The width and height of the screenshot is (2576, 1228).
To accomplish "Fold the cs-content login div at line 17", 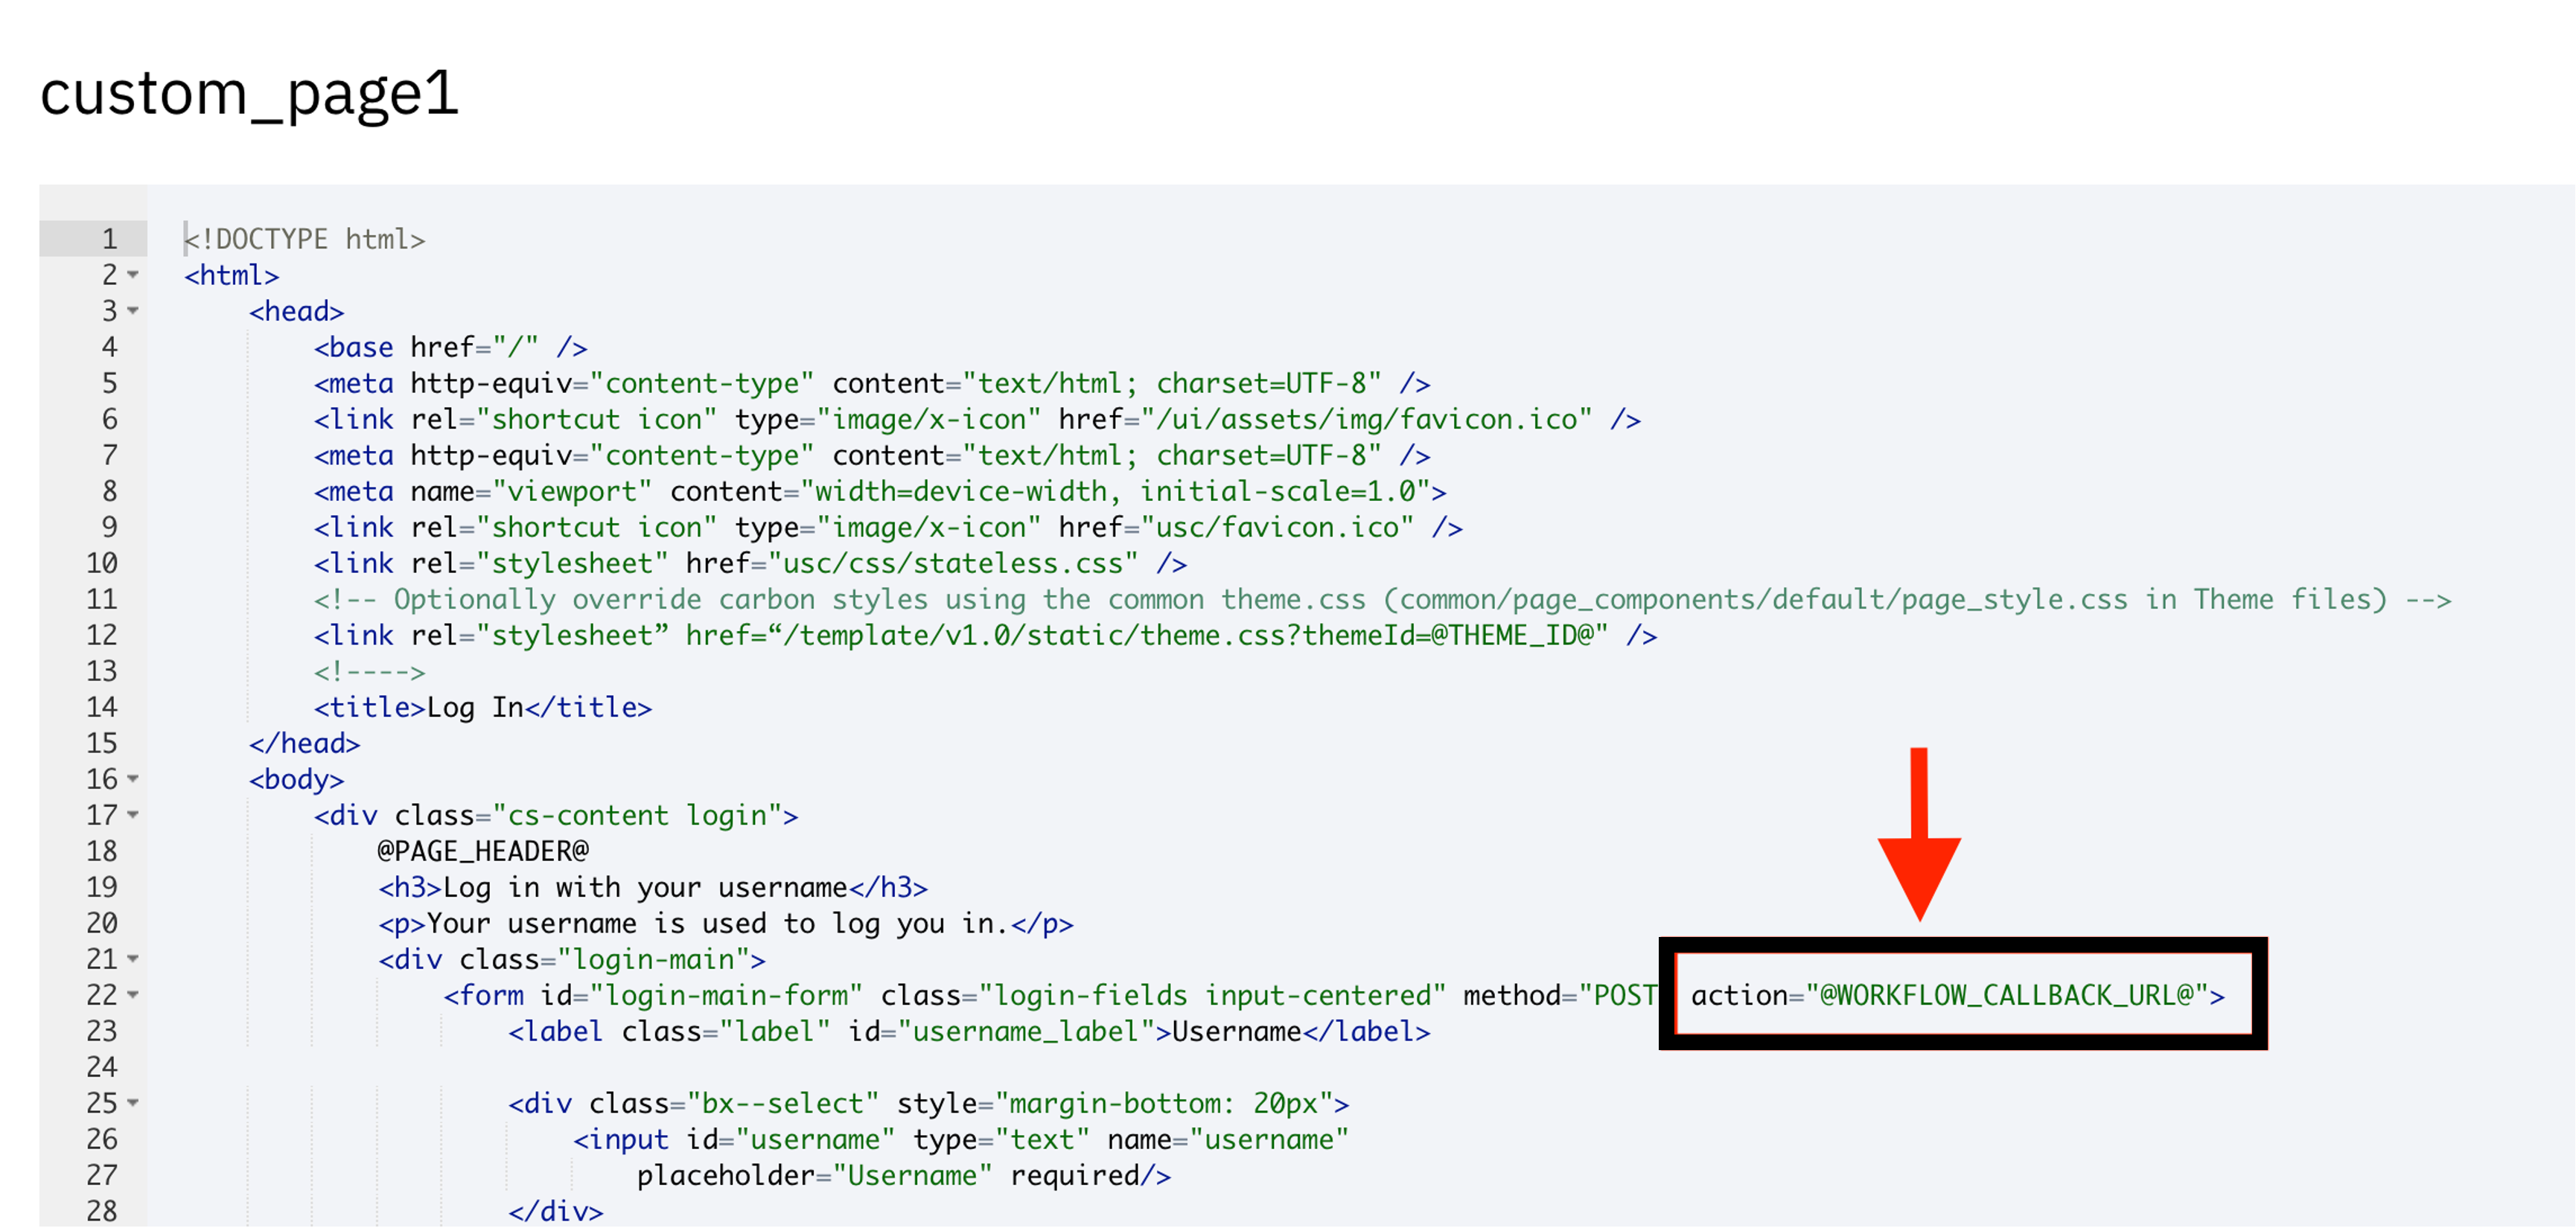I will (x=133, y=815).
